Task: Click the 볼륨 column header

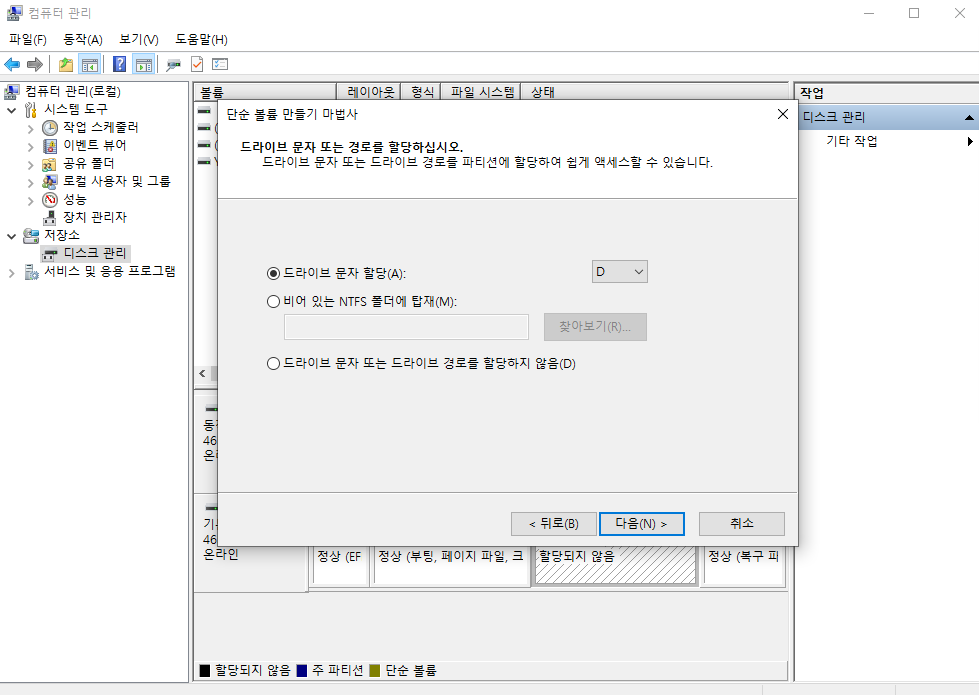Action: tap(265, 92)
